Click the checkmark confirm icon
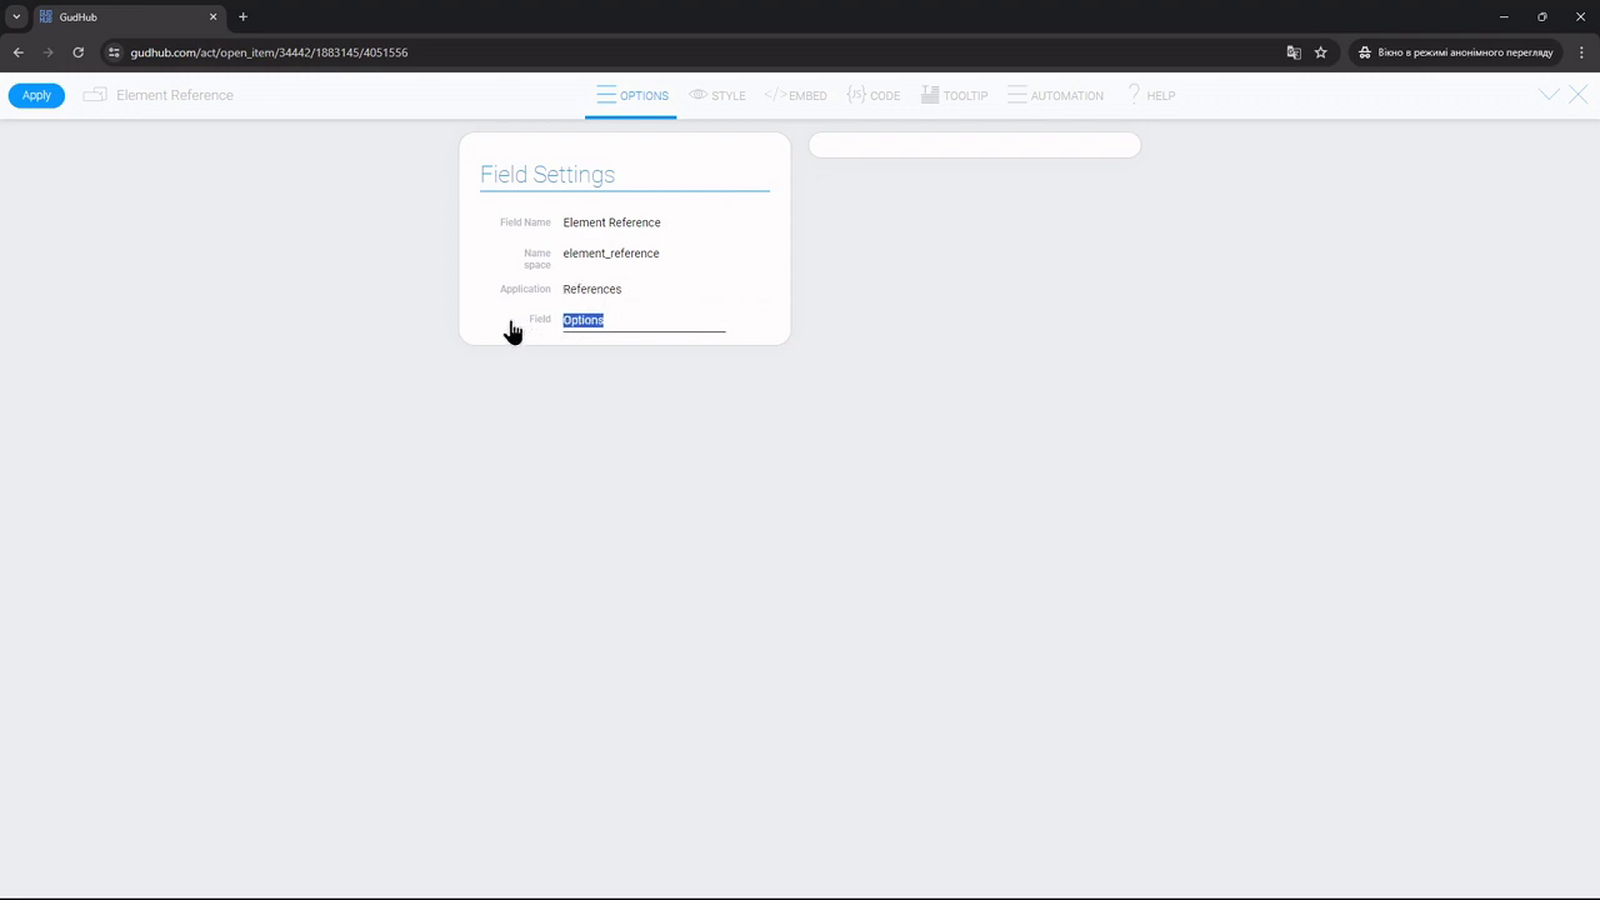Image resolution: width=1600 pixels, height=900 pixels. coord(1549,95)
